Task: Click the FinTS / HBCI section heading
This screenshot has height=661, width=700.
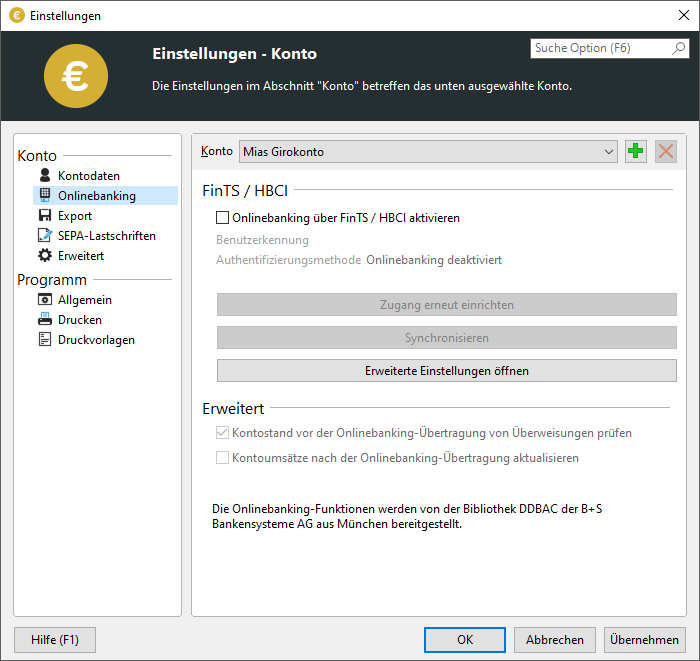Action: pos(245,191)
